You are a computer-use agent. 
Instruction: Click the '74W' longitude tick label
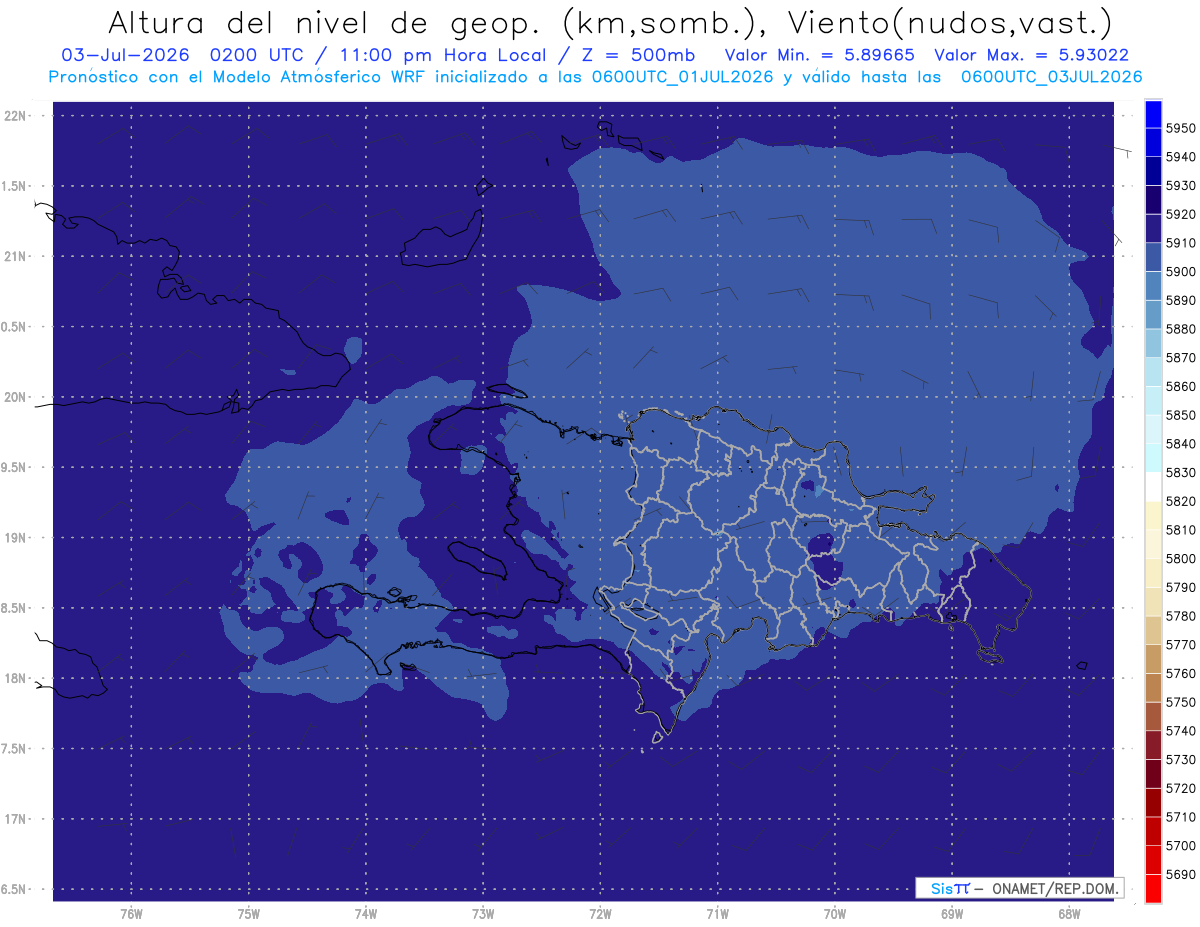click(366, 913)
